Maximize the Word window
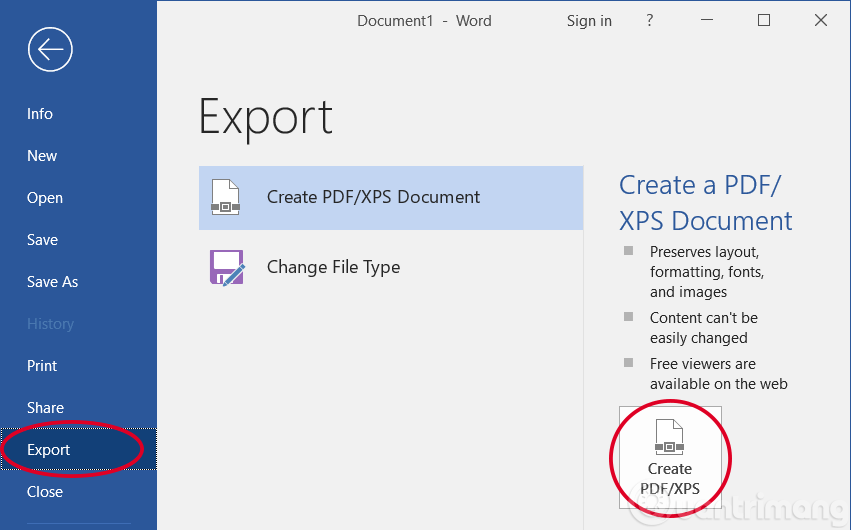This screenshot has width=851, height=530. (x=764, y=20)
